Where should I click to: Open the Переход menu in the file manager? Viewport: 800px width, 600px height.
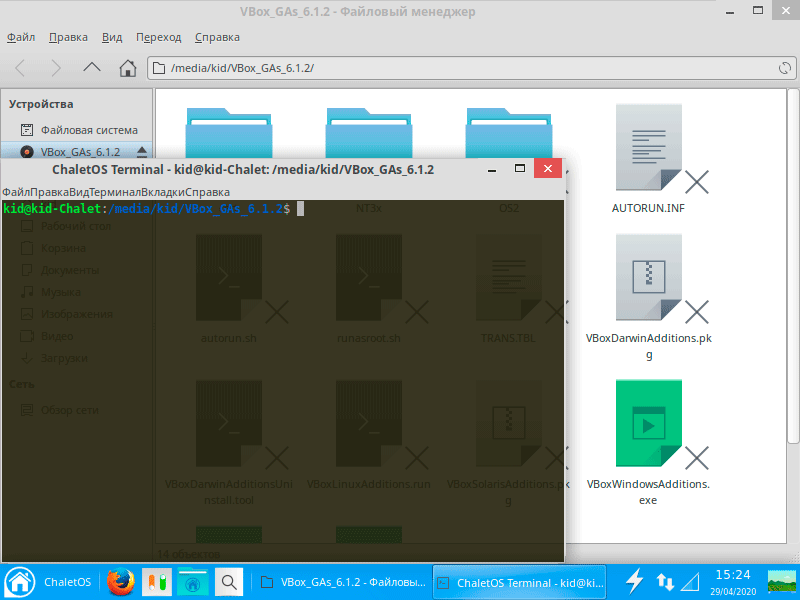tap(159, 37)
